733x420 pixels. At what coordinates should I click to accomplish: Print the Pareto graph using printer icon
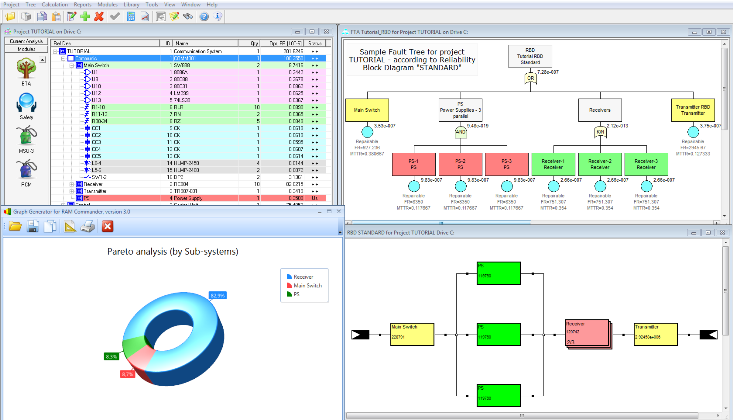88,228
